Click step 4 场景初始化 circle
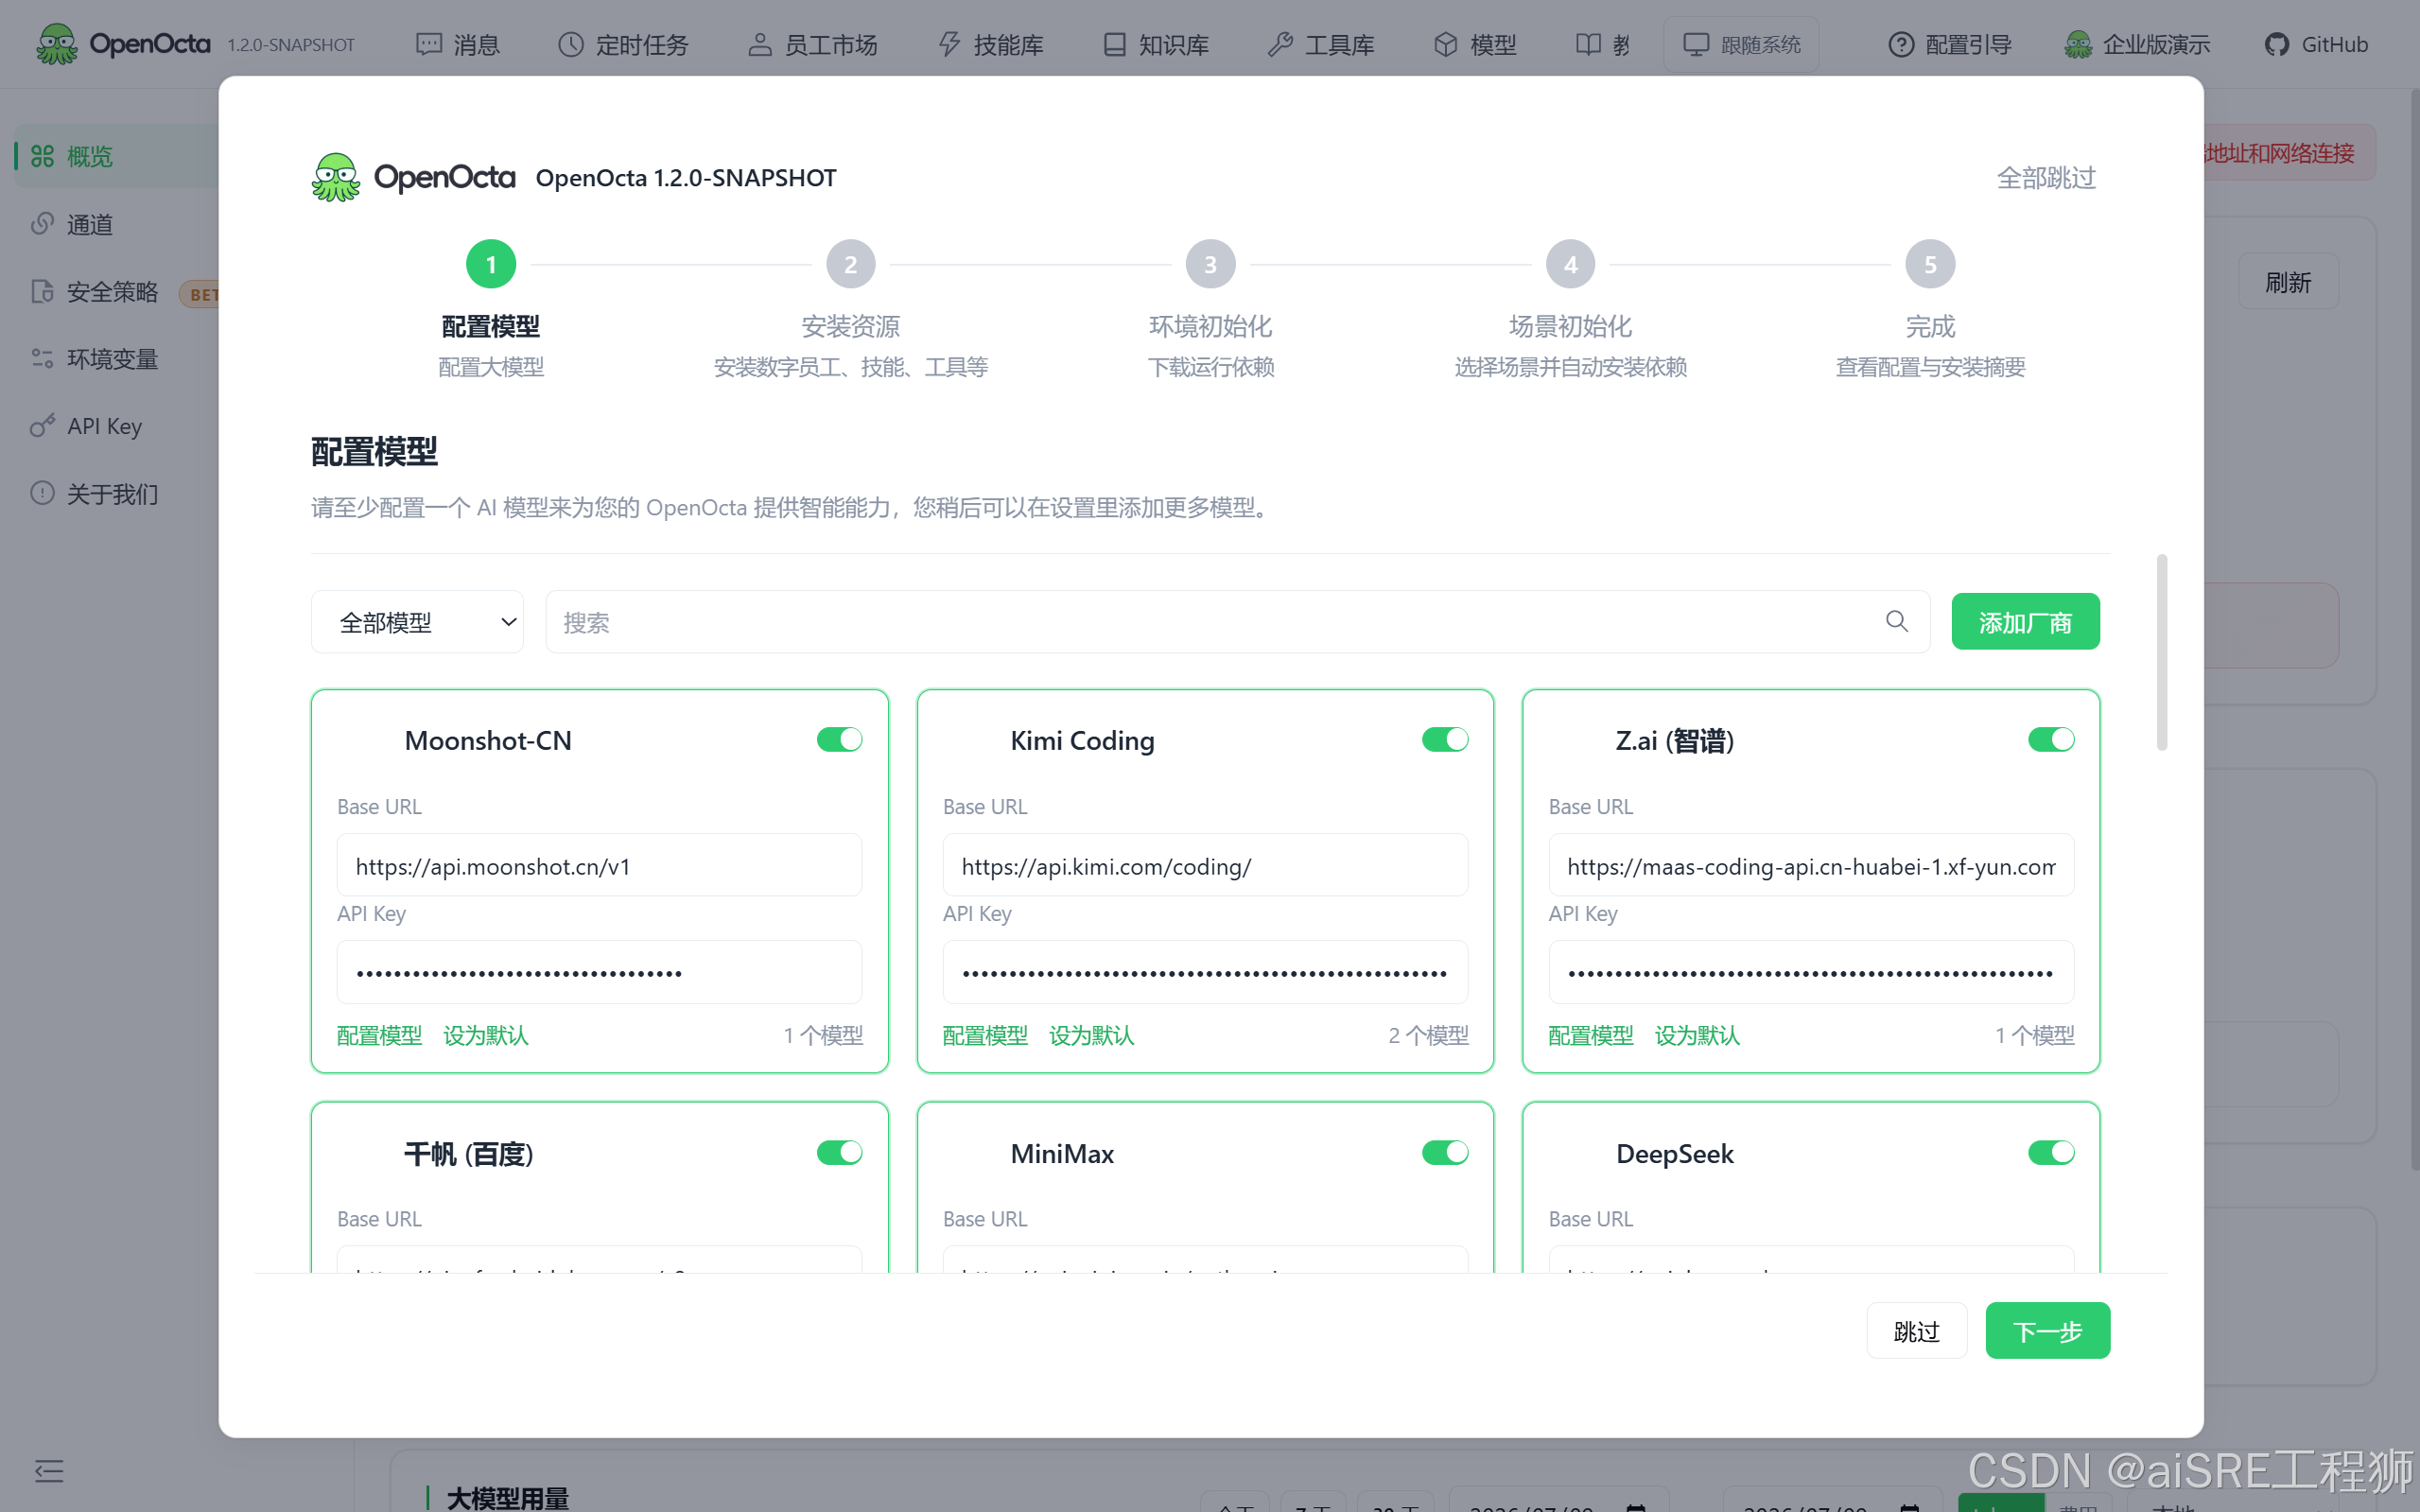Image resolution: width=2420 pixels, height=1512 pixels. [1571, 264]
